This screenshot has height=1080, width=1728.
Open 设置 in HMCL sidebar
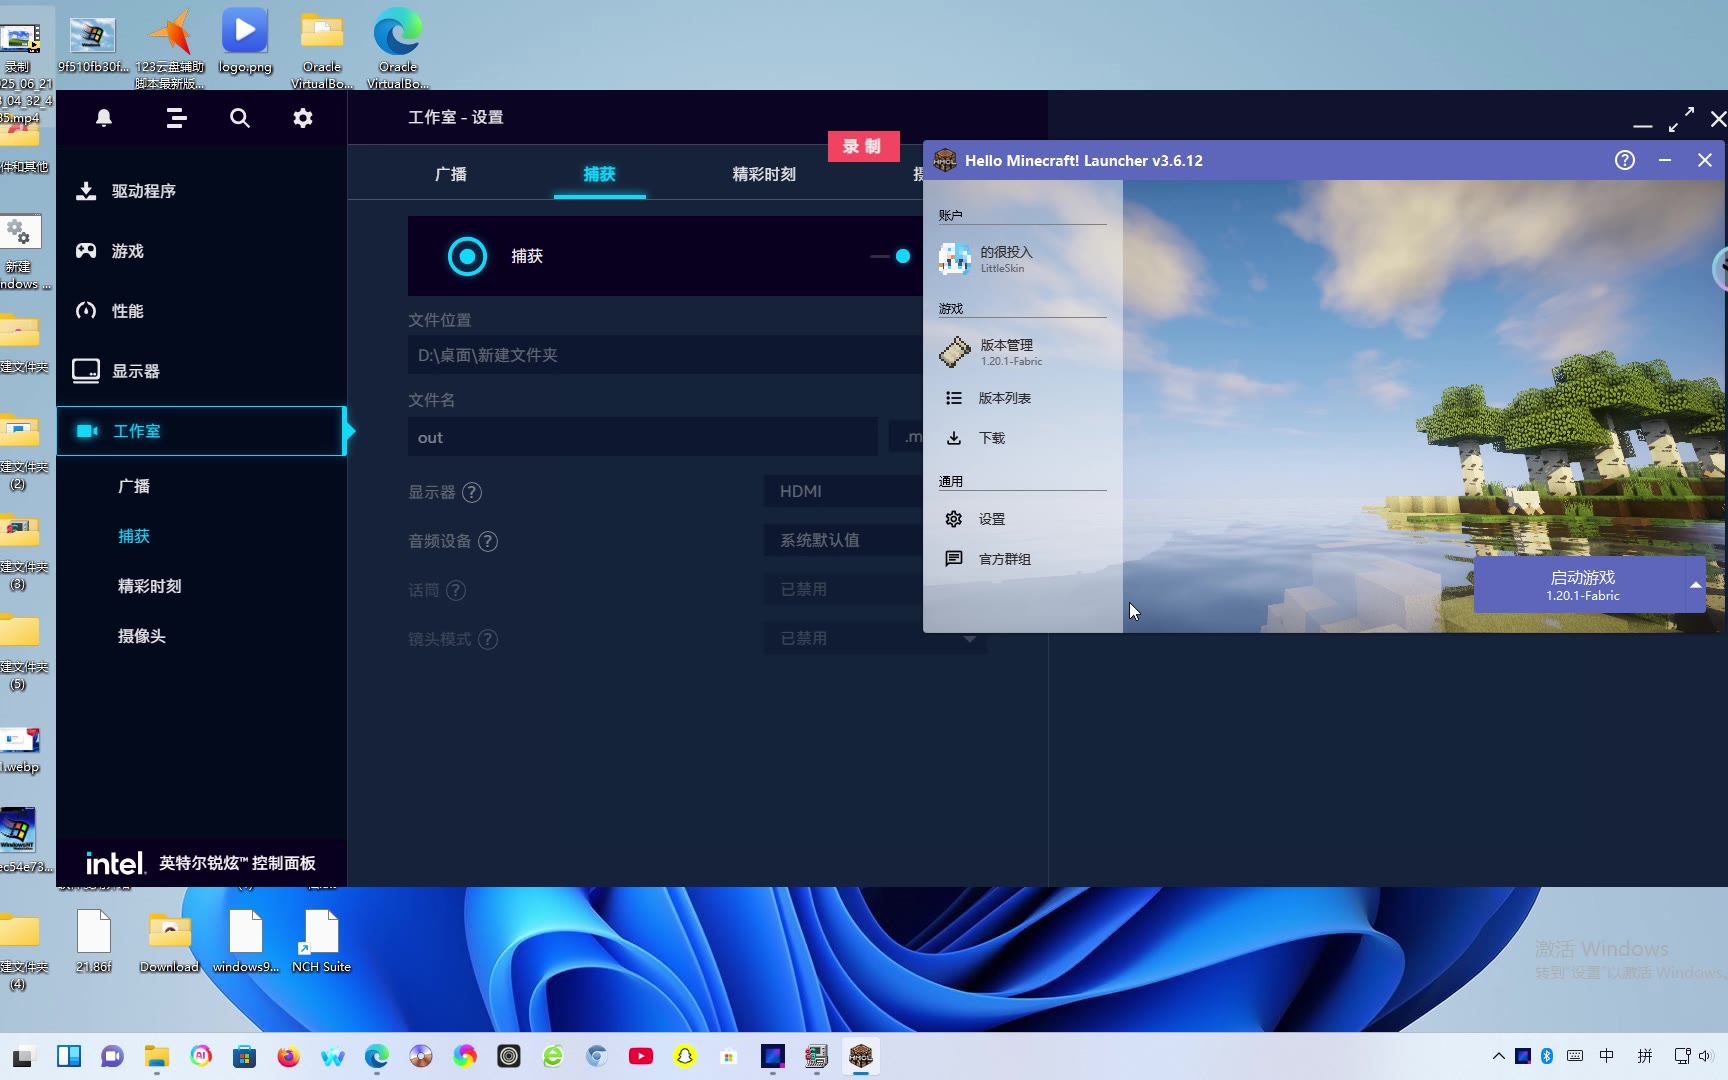click(1022, 519)
